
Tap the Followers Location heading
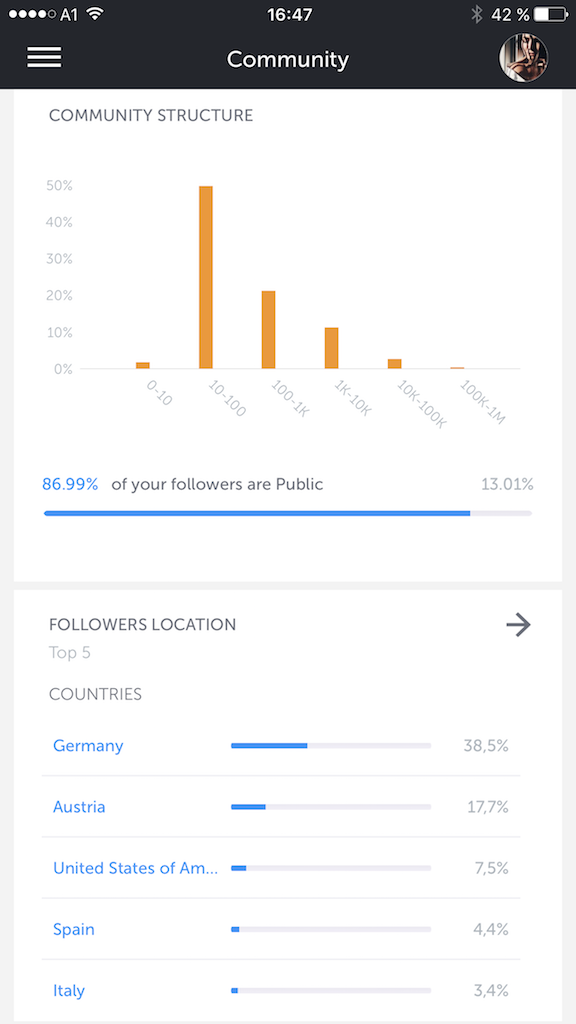(142, 624)
